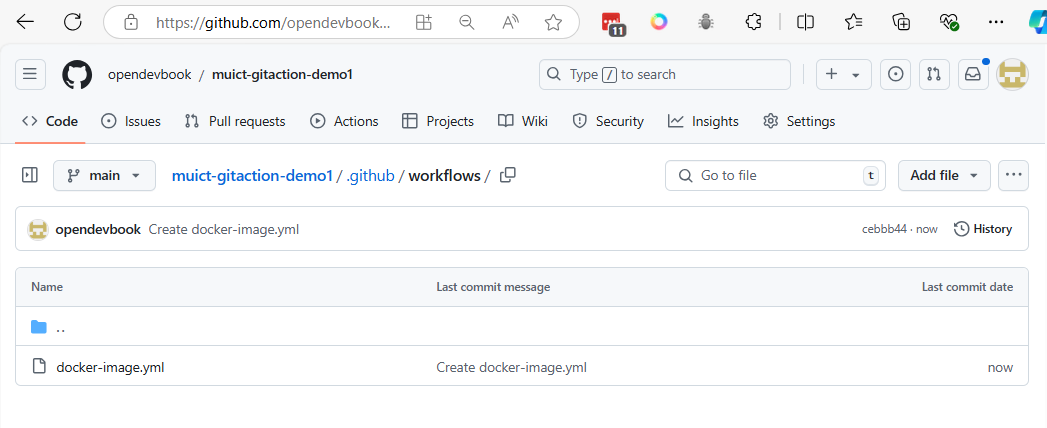Open the pull requests icon in header
Image resolution: width=1047 pixels, height=428 pixels.
tap(934, 75)
